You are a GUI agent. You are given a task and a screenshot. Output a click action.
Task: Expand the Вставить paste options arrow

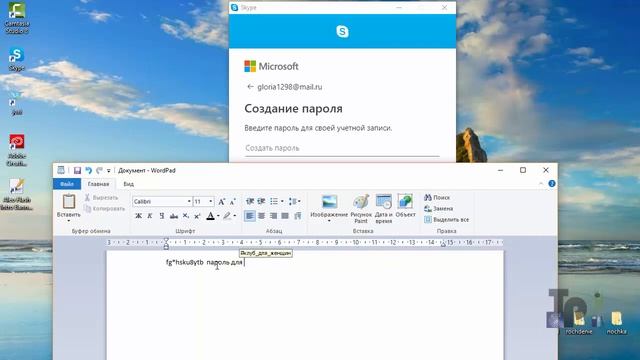pyautogui.click(x=69, y=221)
